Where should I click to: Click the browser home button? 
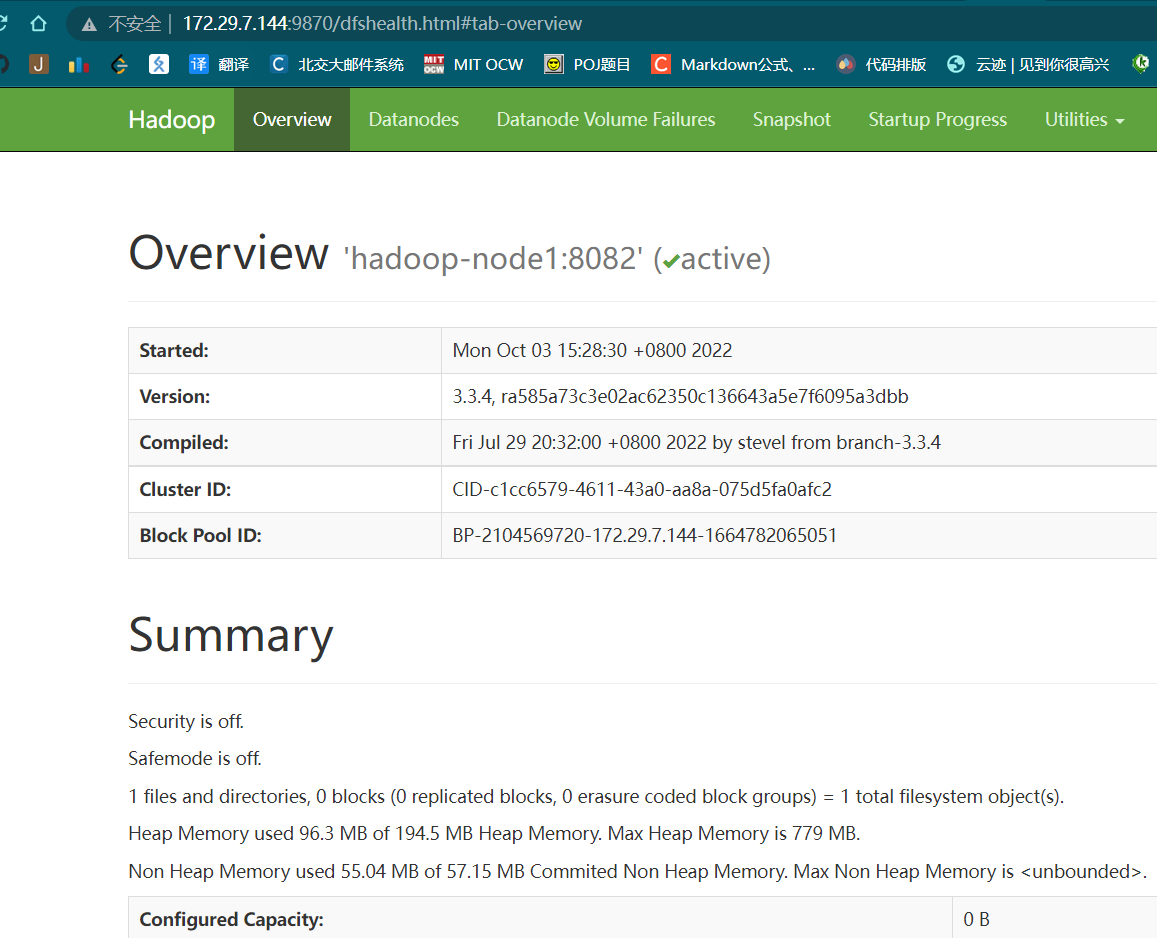point(38,24)
